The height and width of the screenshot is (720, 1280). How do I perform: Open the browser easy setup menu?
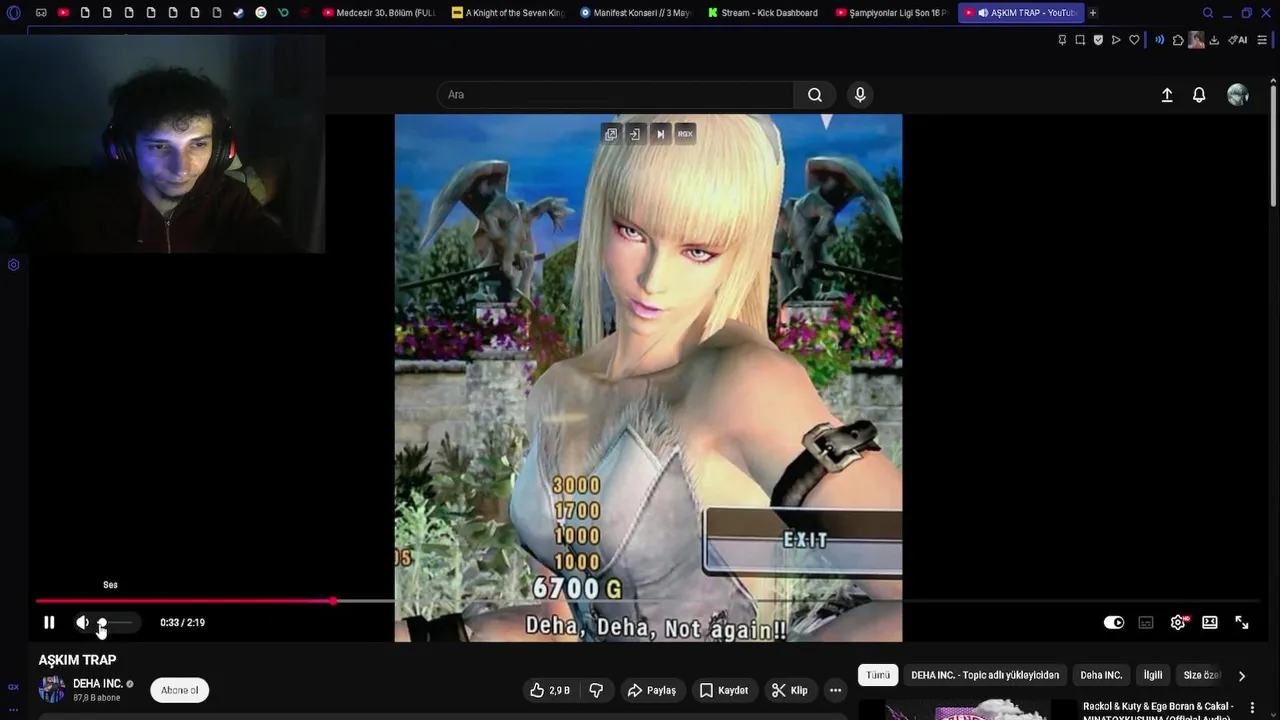click(1262, 40)
